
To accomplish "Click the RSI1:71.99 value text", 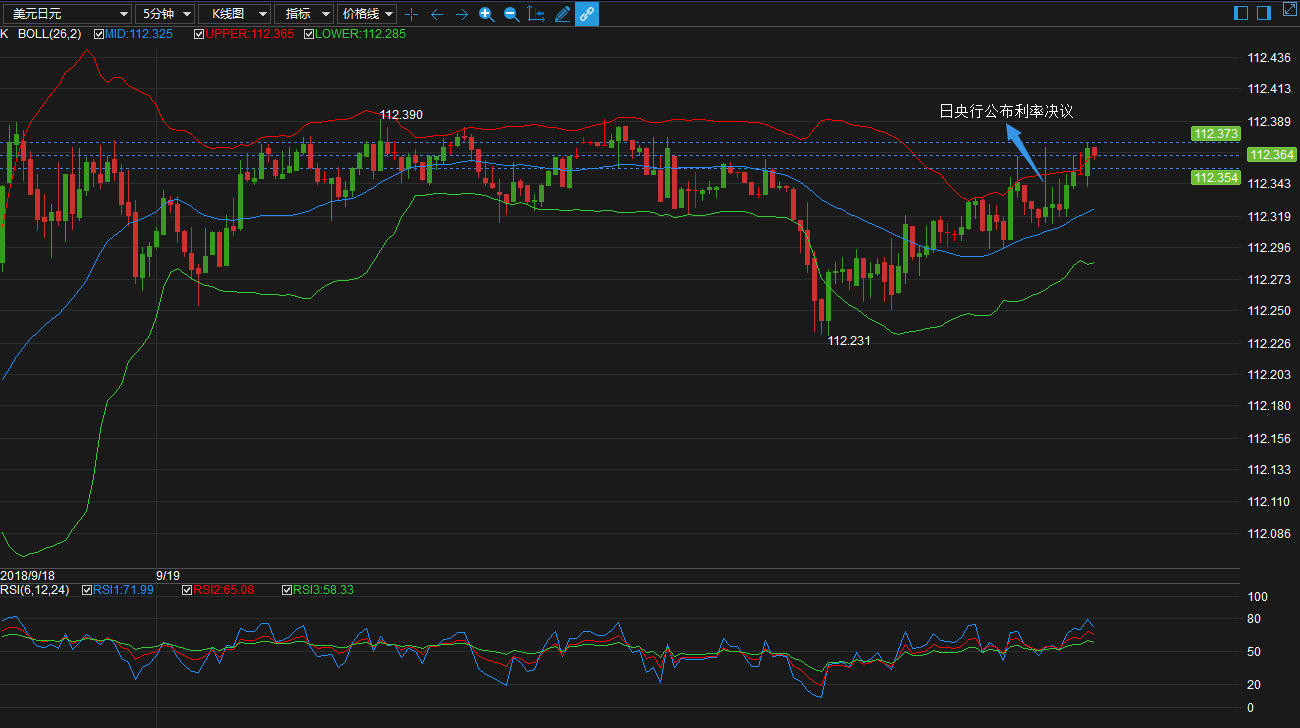I will 123,590.
